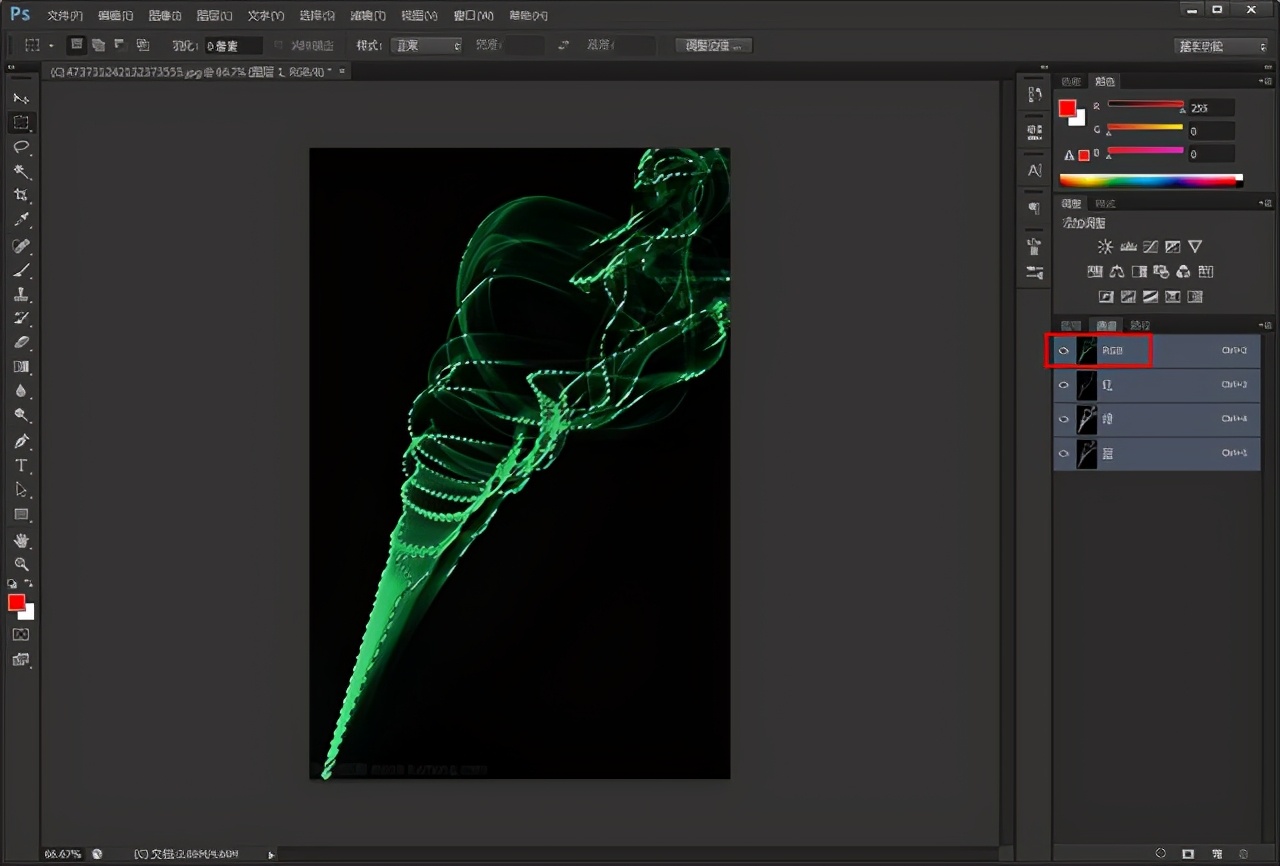Select the Rectangular Marquee tool
The height and width of the screenshot is (866, 1280).
click(x=21, y=123)
